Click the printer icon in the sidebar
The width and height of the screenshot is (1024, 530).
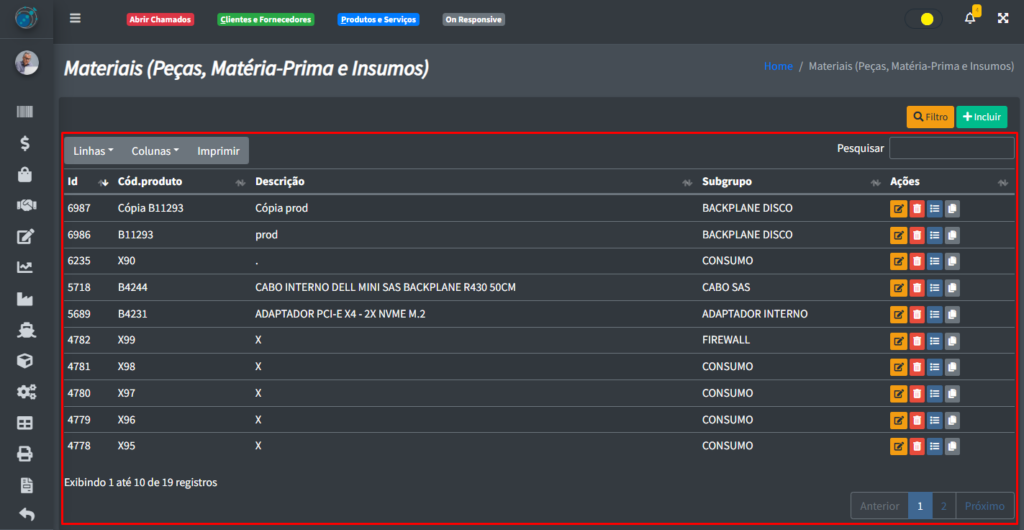(x=26, y=454)
